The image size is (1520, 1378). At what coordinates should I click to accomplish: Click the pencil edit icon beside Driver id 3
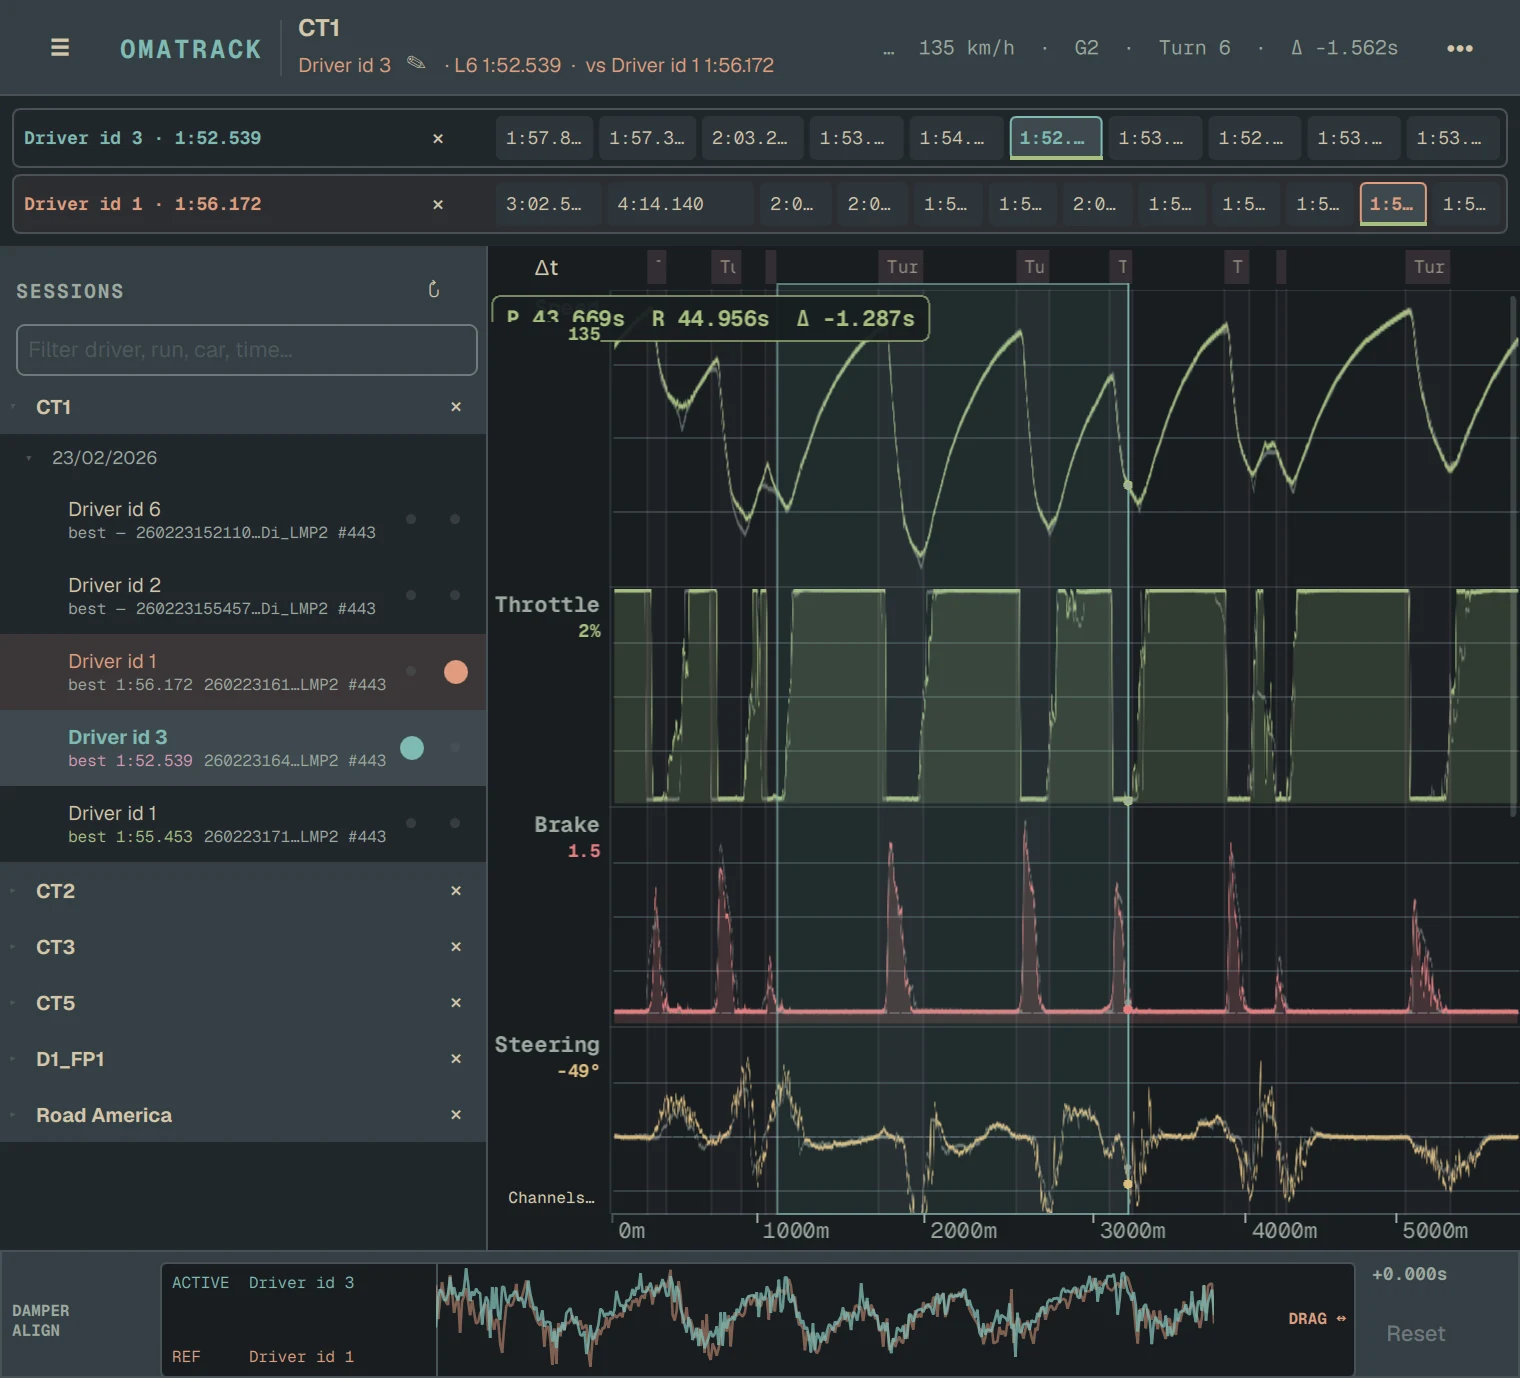(416, 64)
